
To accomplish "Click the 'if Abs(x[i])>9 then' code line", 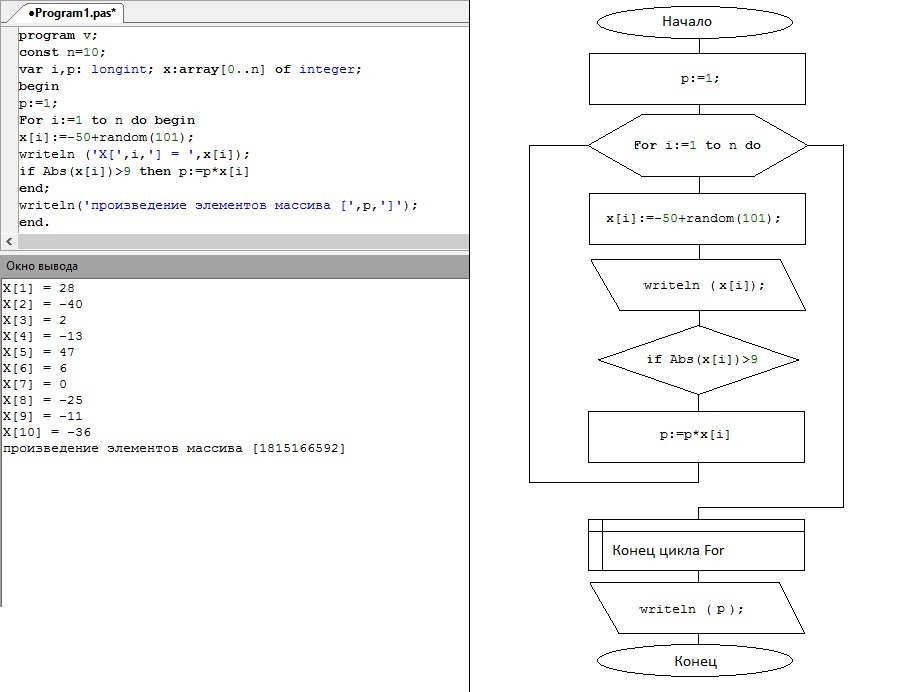I will [134, 171].
